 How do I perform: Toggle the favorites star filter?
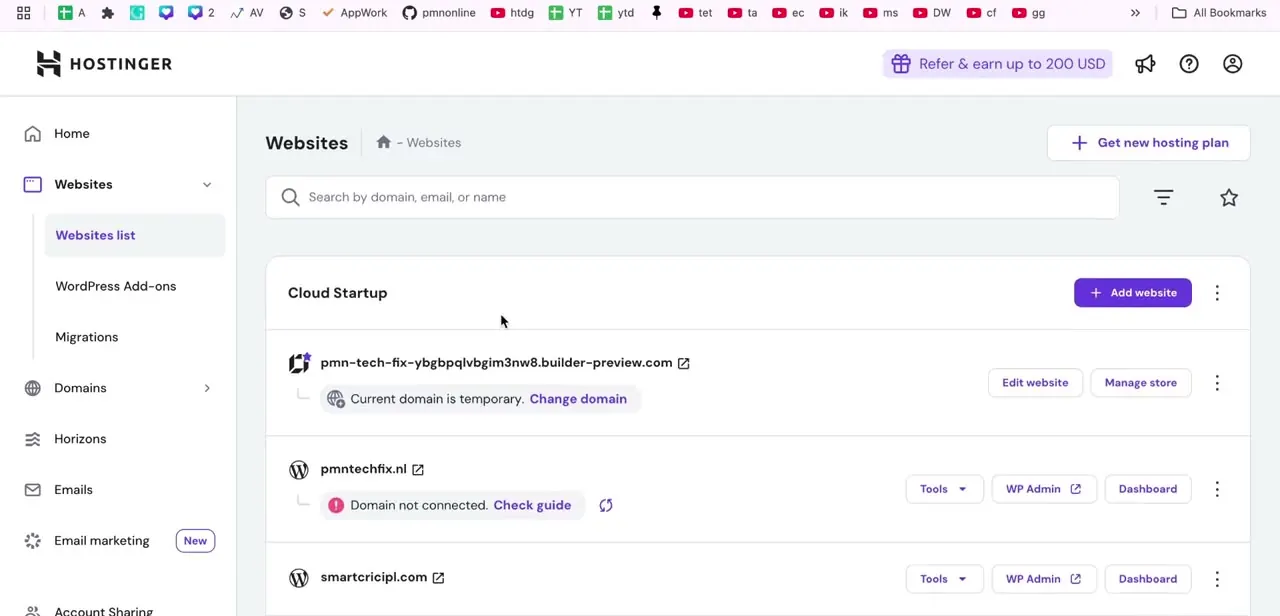pos(1229,198)
